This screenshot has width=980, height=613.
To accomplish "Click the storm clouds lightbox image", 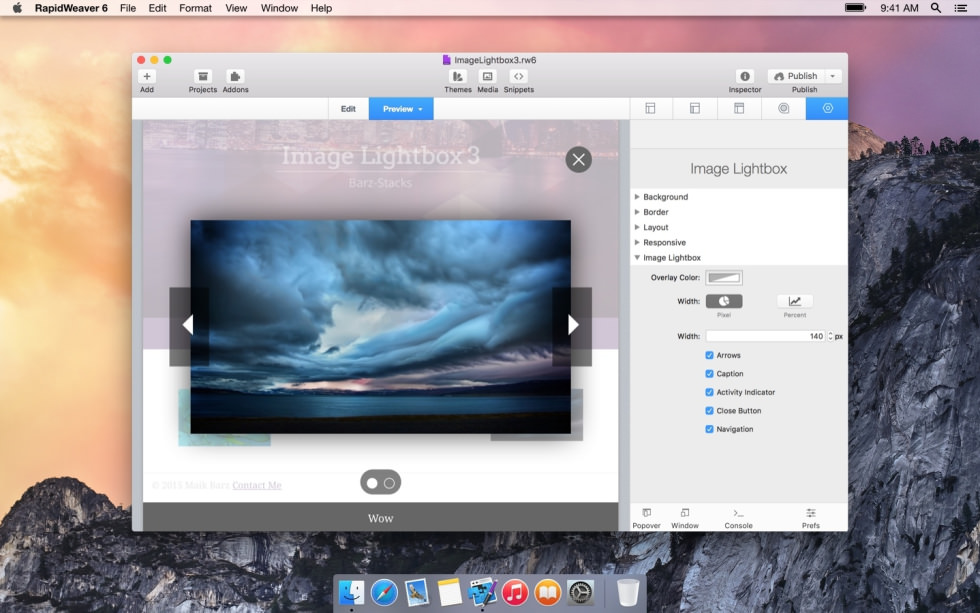I will pyautogui.click(x=381, y=326).
